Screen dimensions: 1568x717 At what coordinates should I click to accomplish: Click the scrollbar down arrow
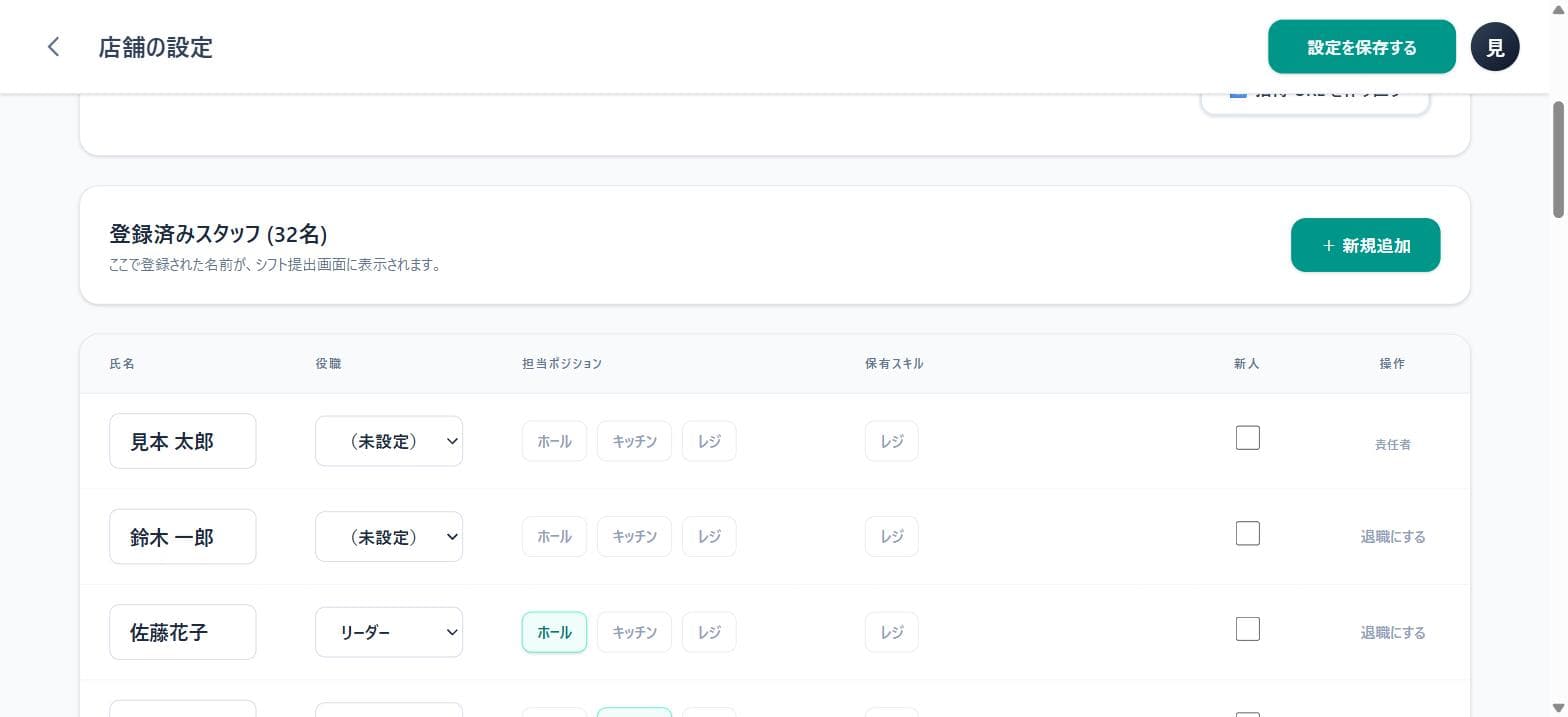pos(1558,707)
